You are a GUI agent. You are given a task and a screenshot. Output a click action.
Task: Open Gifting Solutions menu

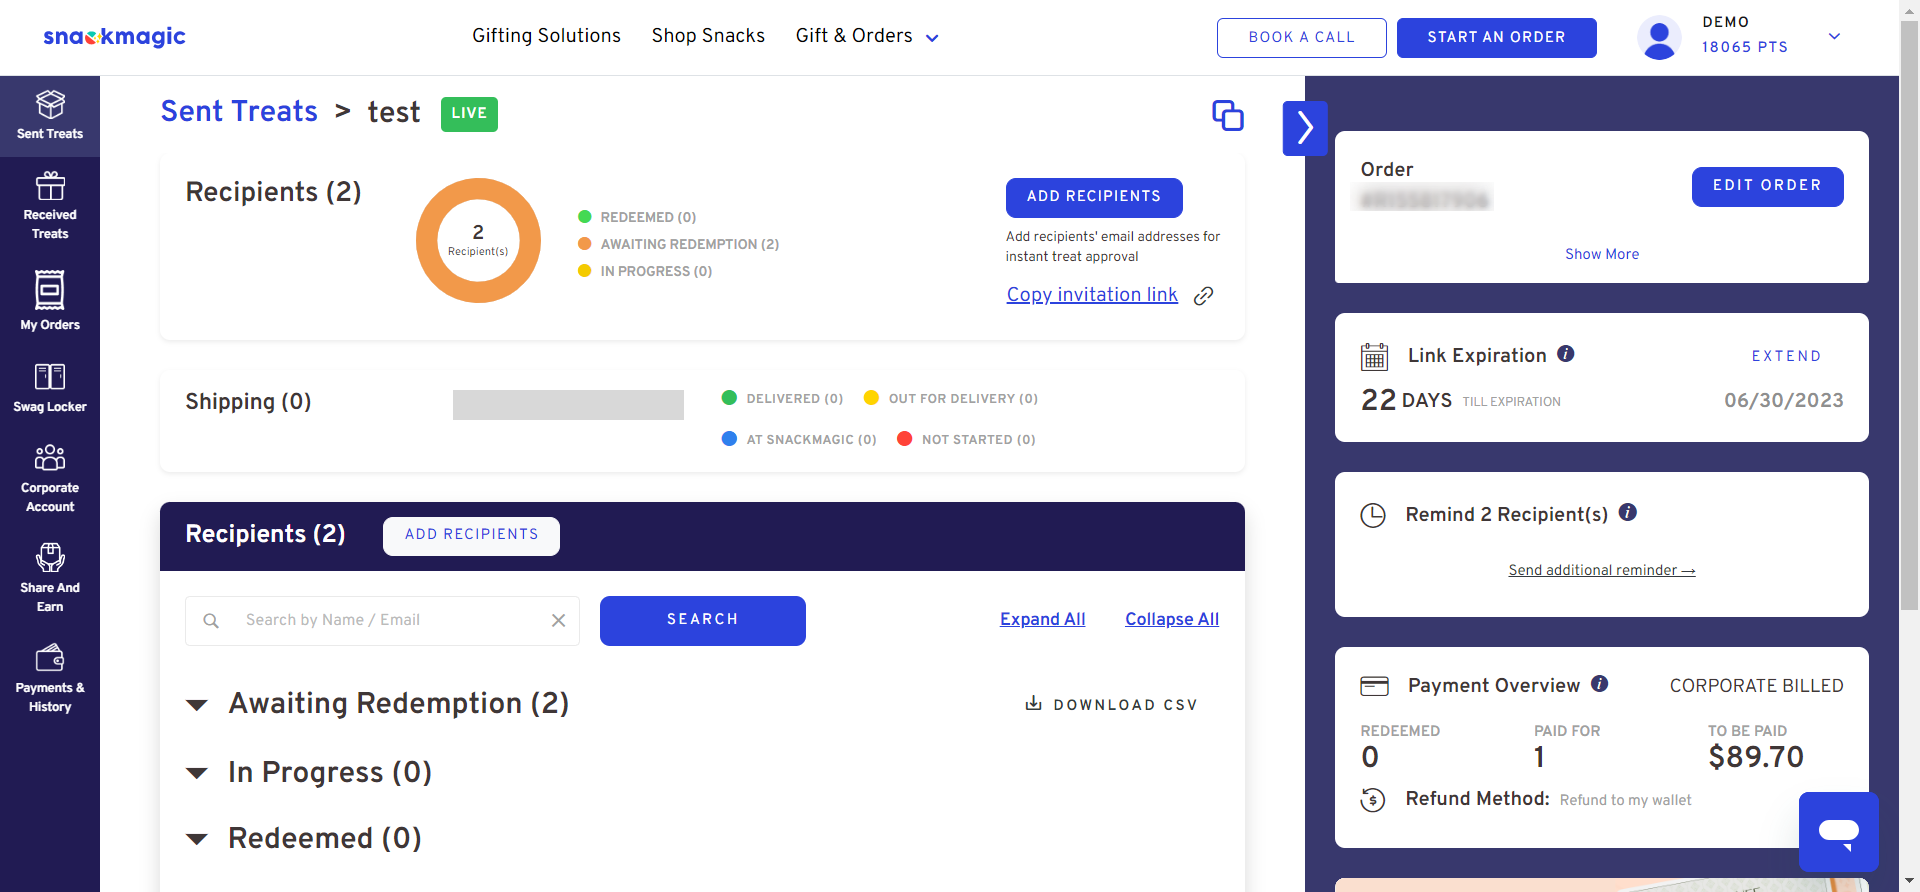coord(546,36)
